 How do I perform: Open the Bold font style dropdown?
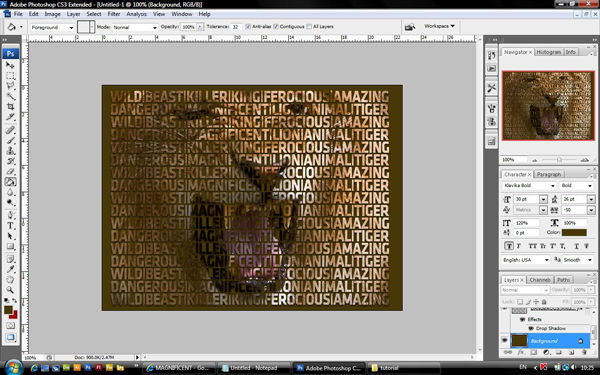[577, 186]
